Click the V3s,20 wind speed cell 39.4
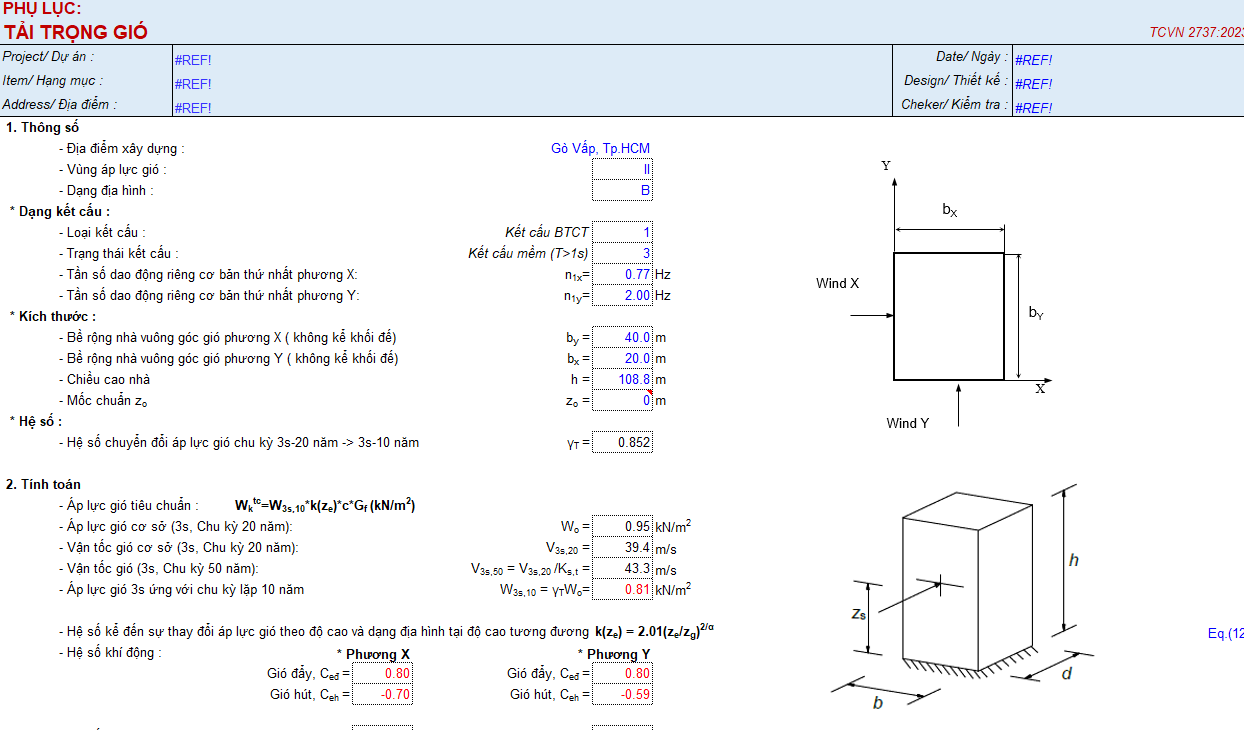Screen dimensions: 1244x731 (622, 548)
